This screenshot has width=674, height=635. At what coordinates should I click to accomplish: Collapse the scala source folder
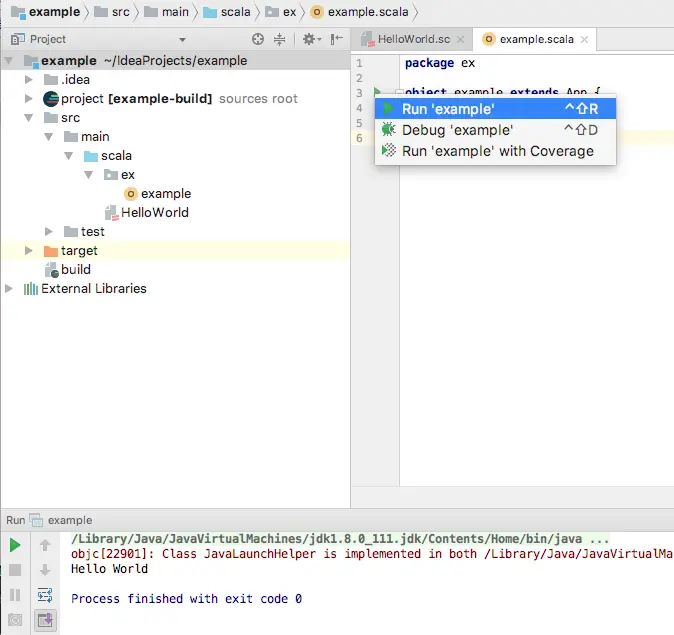coord(69,156)
